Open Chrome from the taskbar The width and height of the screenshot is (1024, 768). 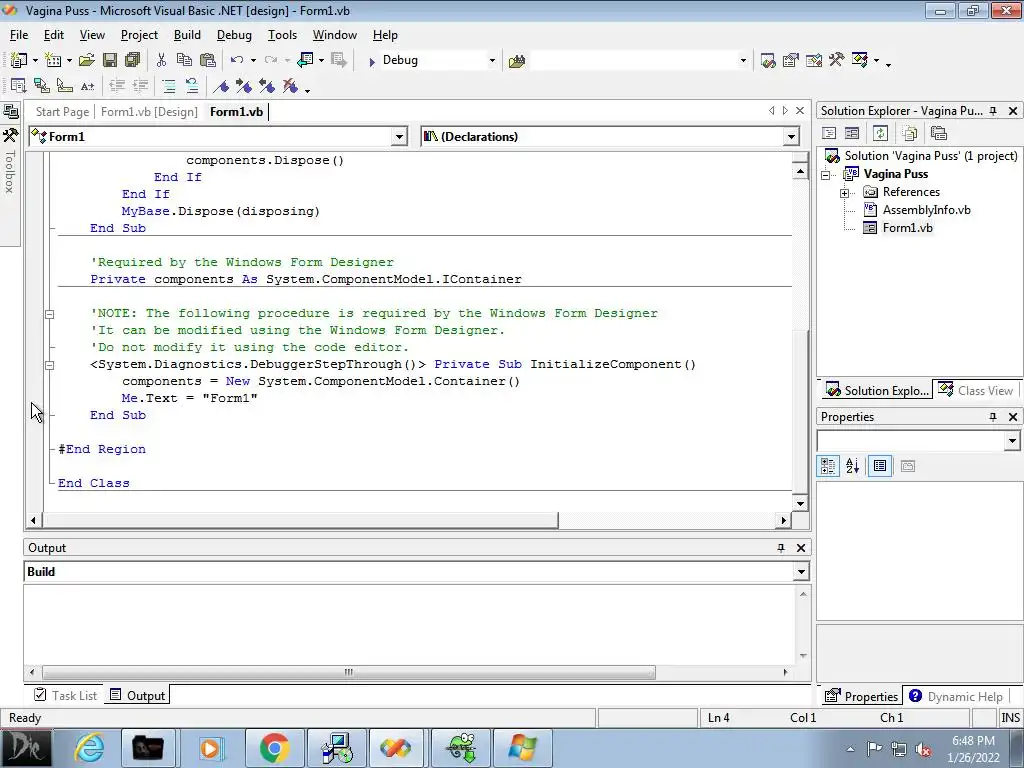274,748
